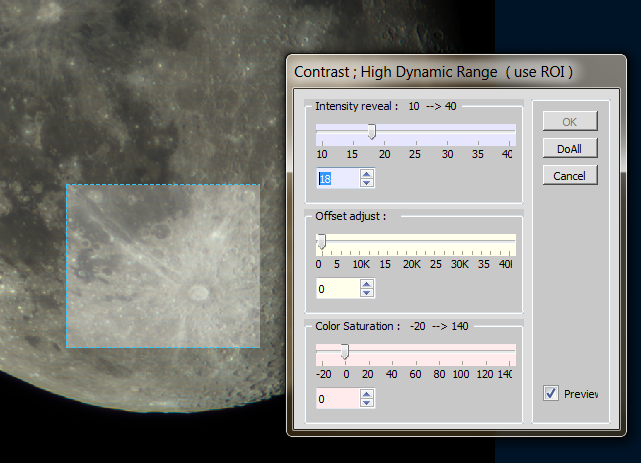This screenshot has width=641, height=463.
Task: Click the 'Offset adjust :' group label
Action: (x=351, y=216)
